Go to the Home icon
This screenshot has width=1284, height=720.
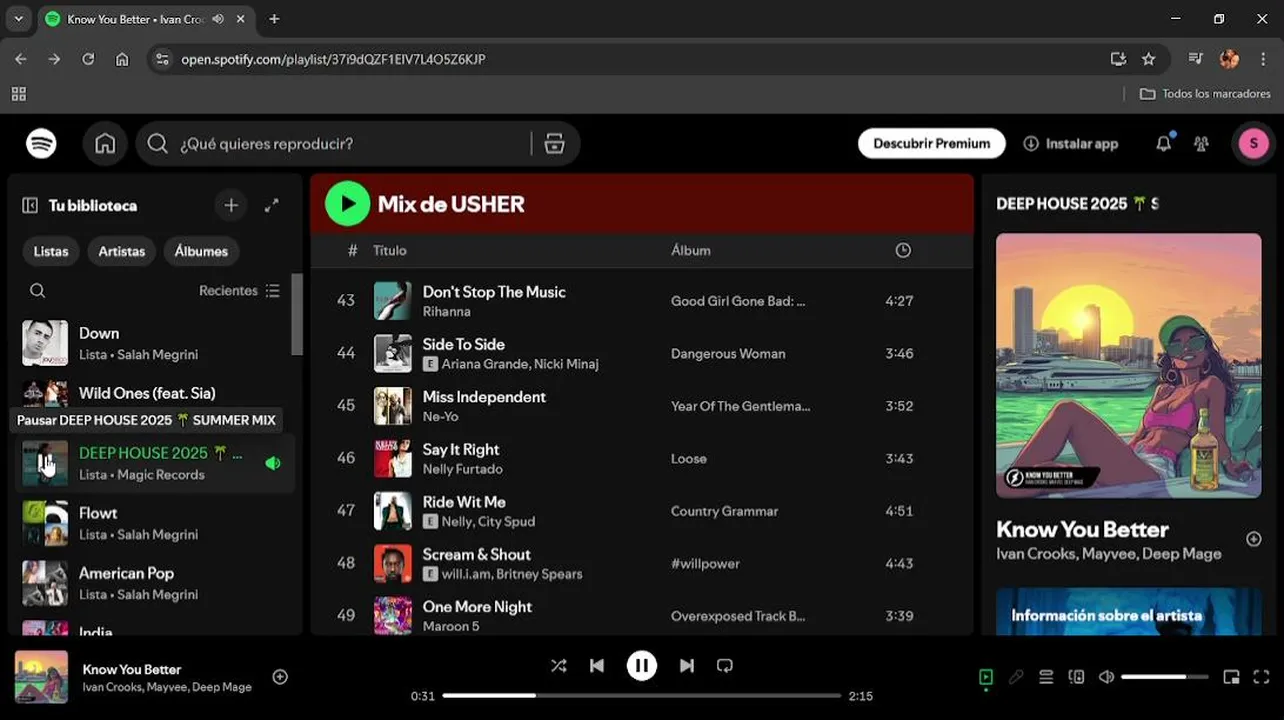point(105,143)
